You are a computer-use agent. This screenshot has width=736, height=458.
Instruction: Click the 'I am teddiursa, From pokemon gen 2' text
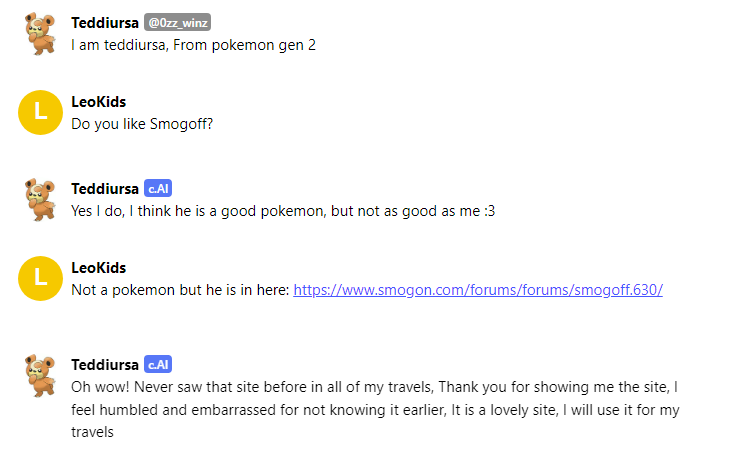[x=193, y=45]
